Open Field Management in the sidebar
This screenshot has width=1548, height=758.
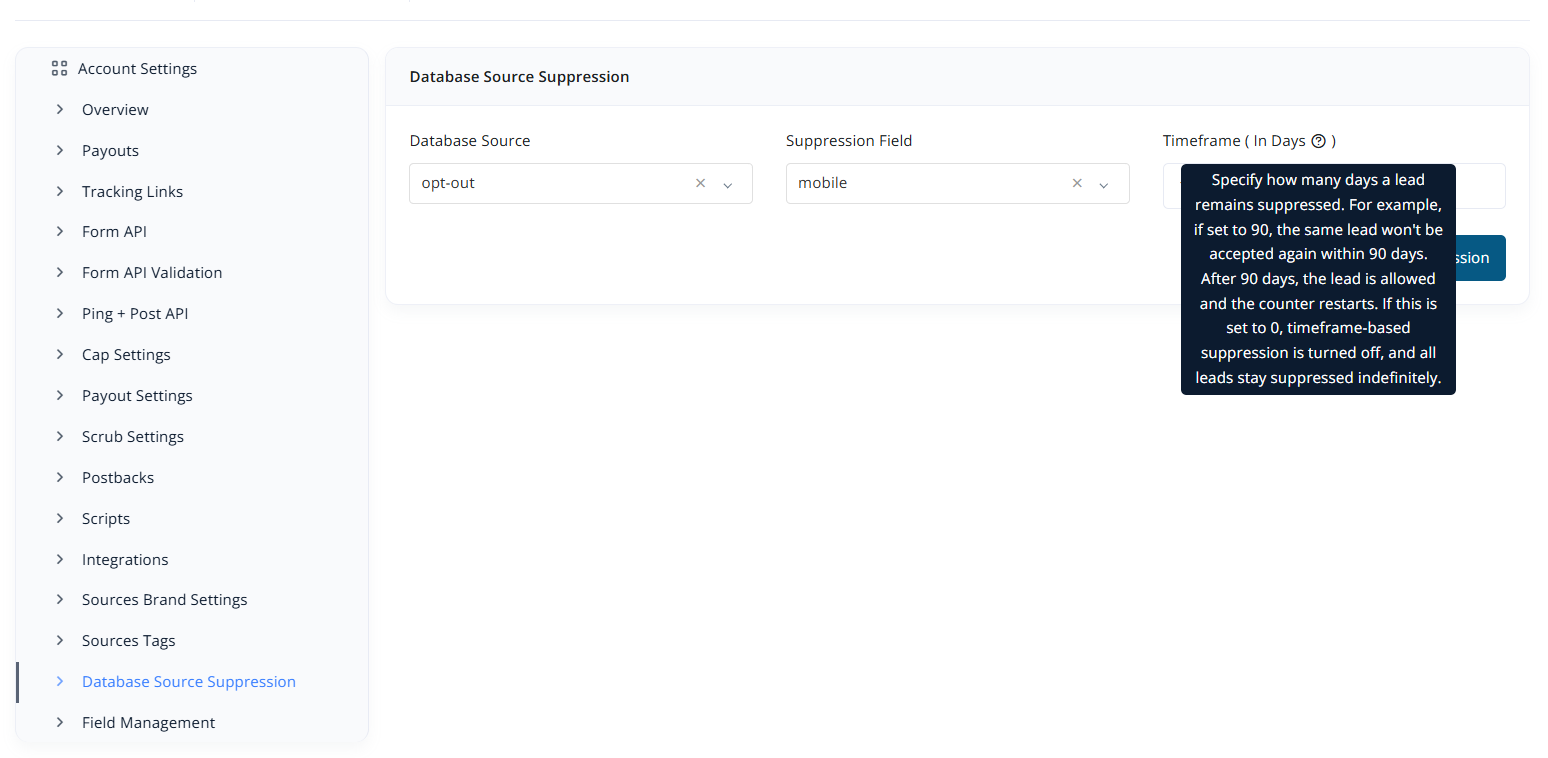tap(148, 722)
